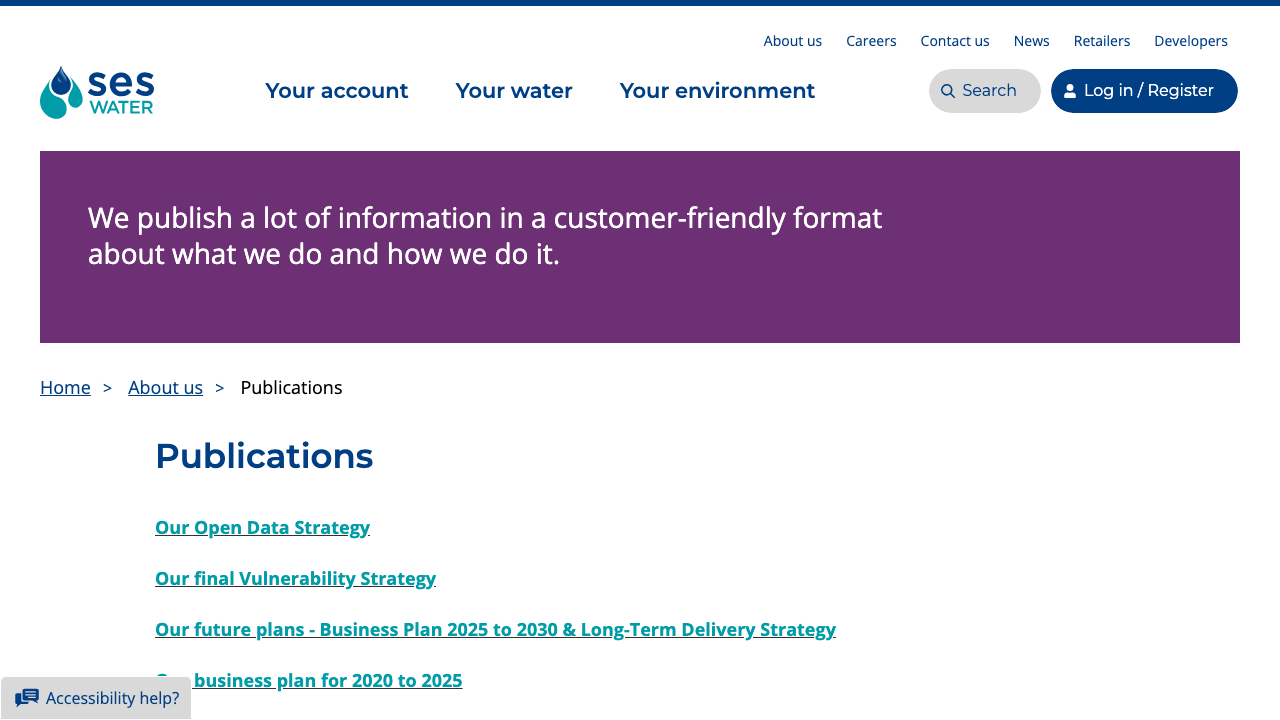This screenshot has width=1280, height=720.
Task: Click the SES Water logo
Action: (97, 91)
